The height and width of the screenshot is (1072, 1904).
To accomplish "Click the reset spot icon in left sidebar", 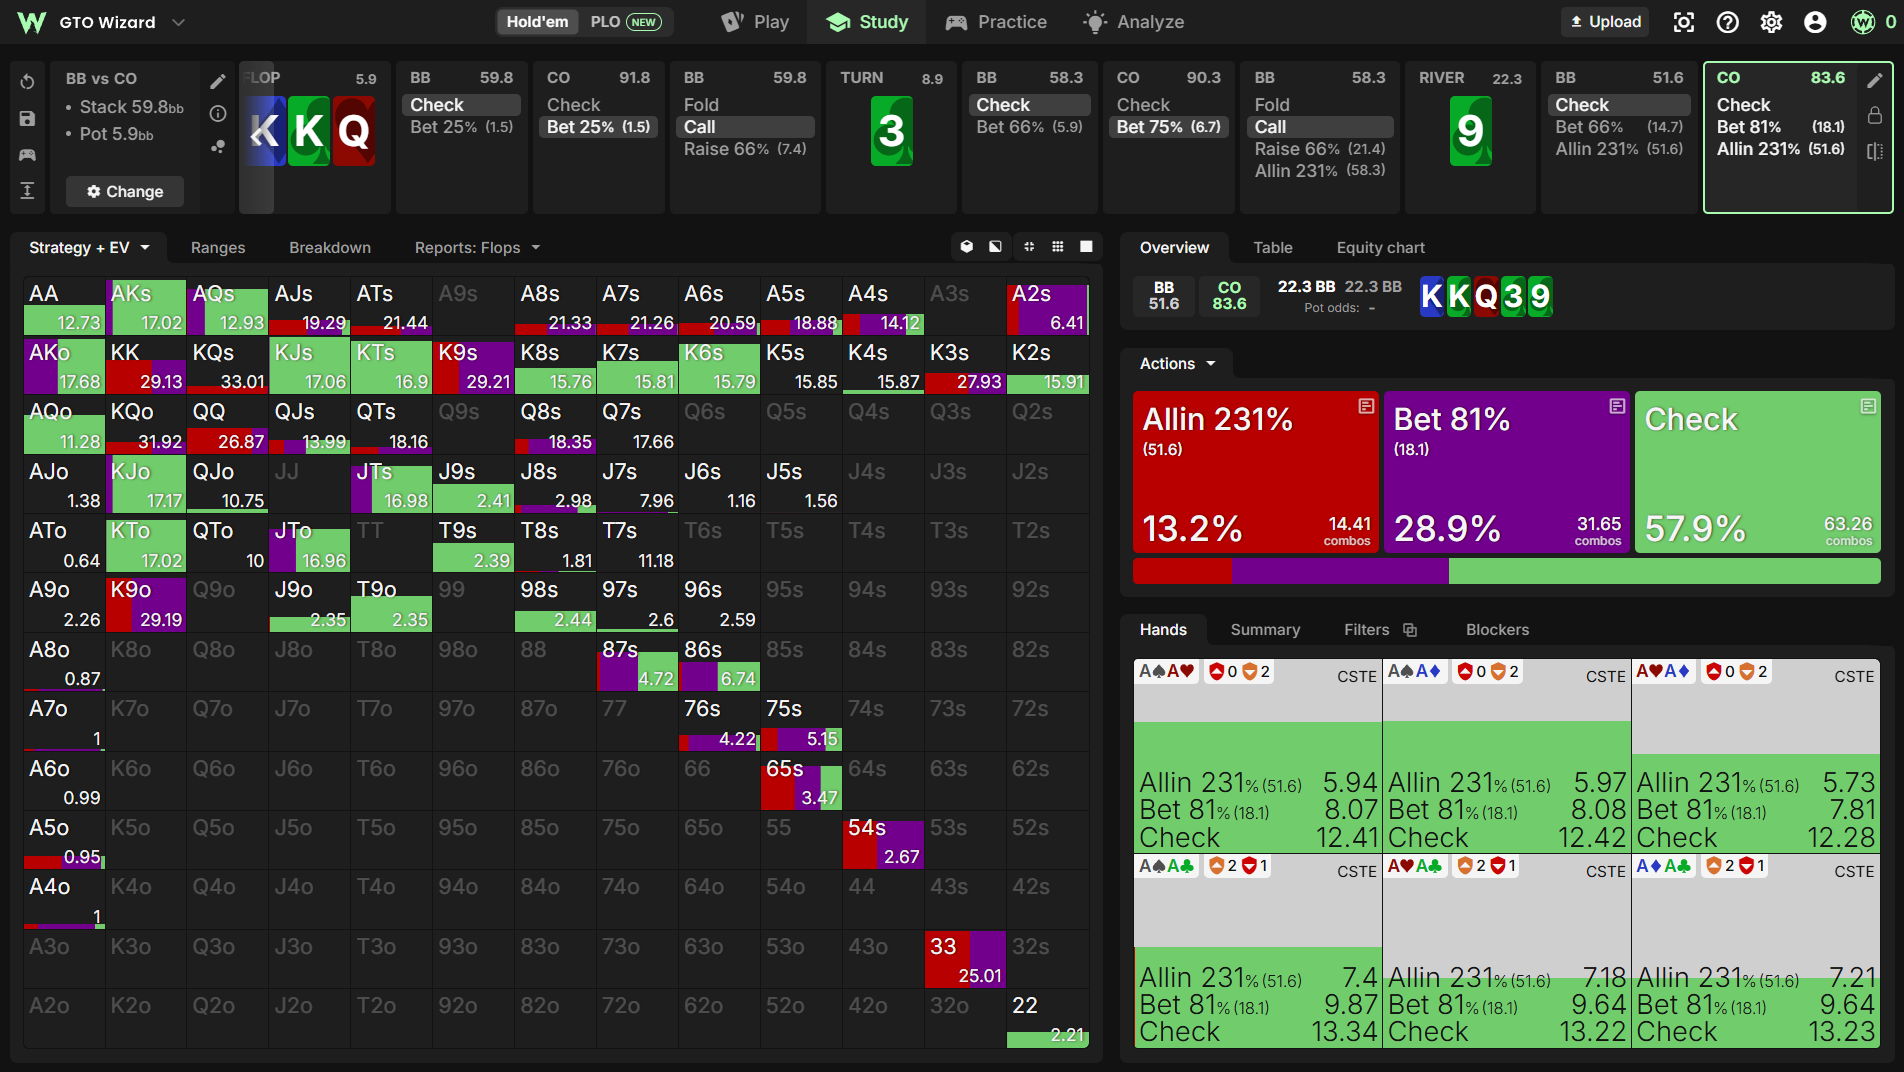I will [x=27, y=82].
